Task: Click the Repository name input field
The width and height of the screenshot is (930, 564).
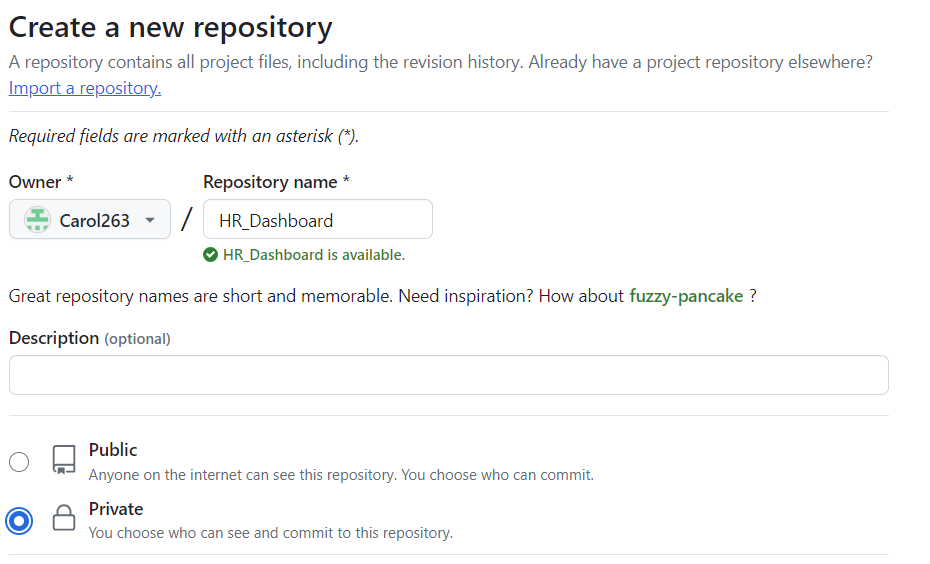Action: pyautogui.click(x=318, y=220)
